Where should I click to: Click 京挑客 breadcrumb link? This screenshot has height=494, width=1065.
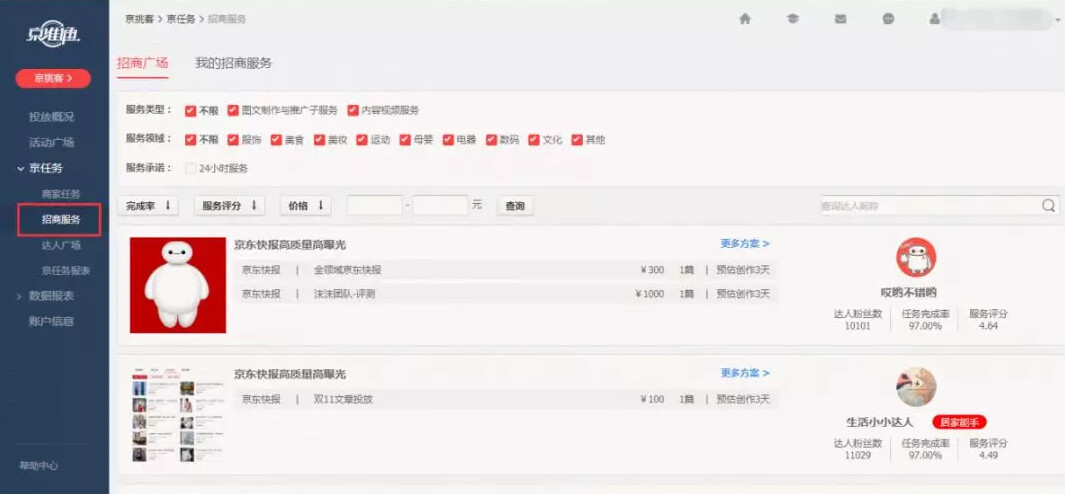tap(139, 19)
